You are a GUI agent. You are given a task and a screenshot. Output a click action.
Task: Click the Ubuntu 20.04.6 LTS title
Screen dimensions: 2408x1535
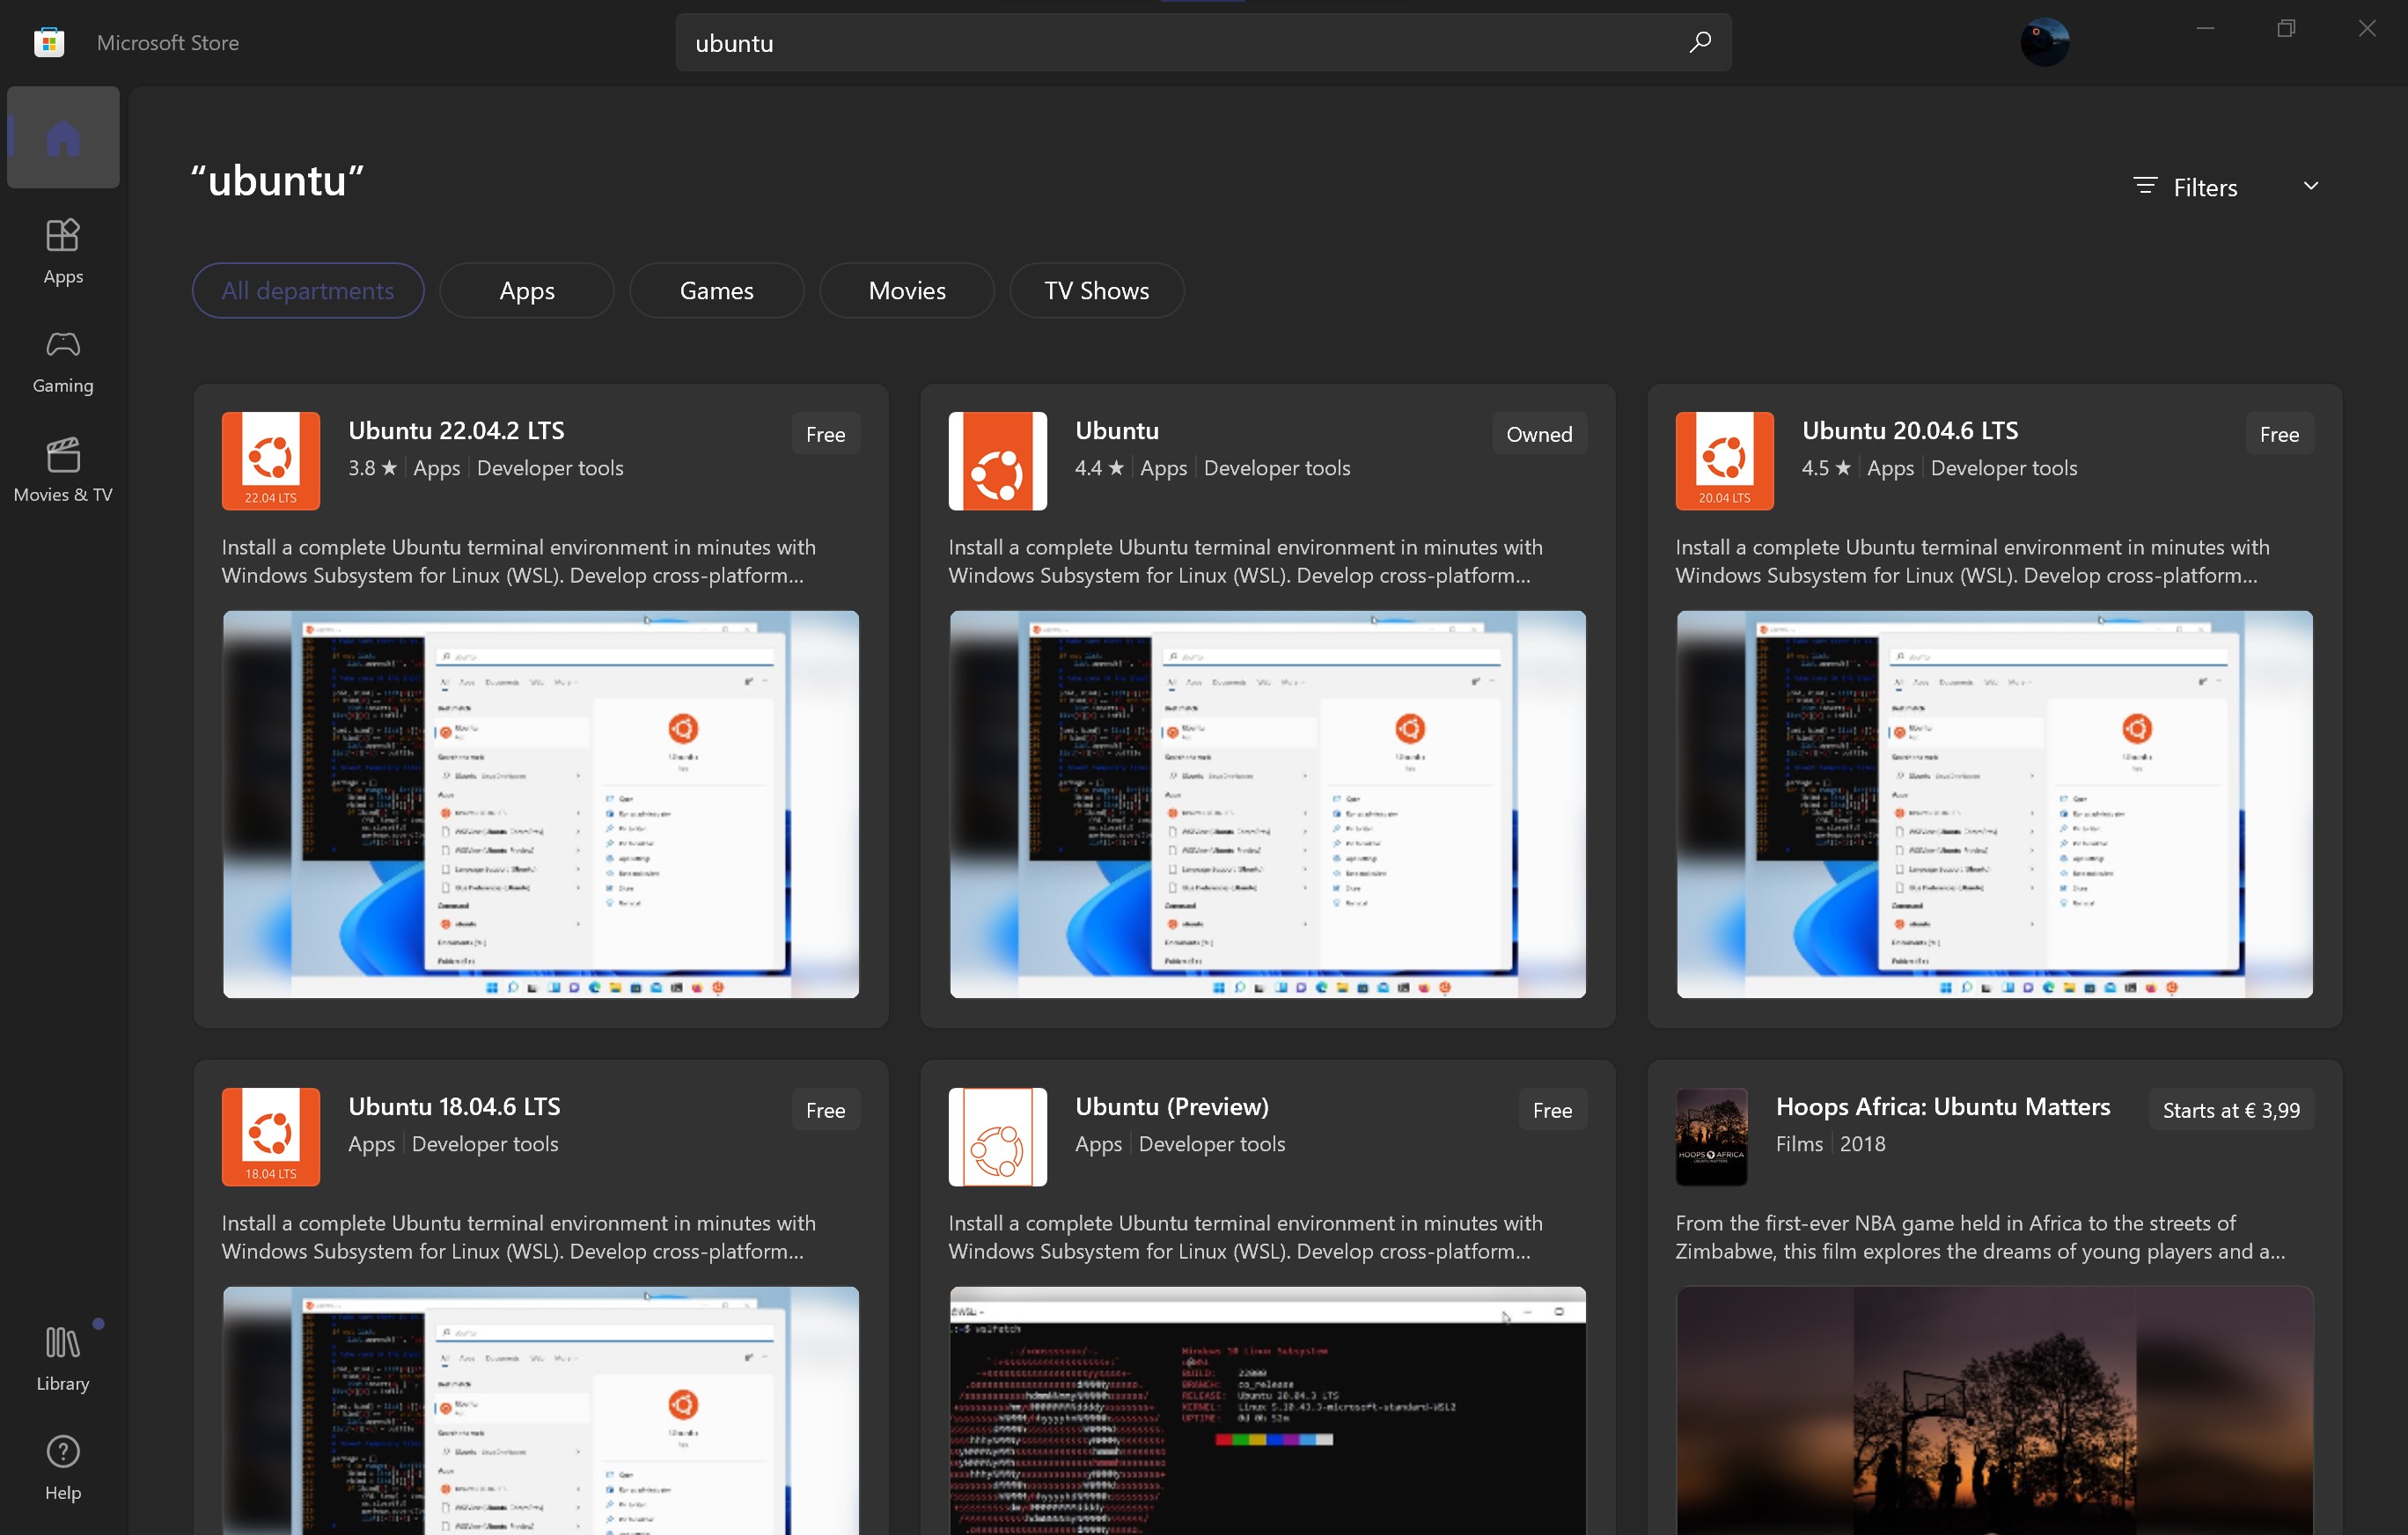click(x=1910, y=431)
